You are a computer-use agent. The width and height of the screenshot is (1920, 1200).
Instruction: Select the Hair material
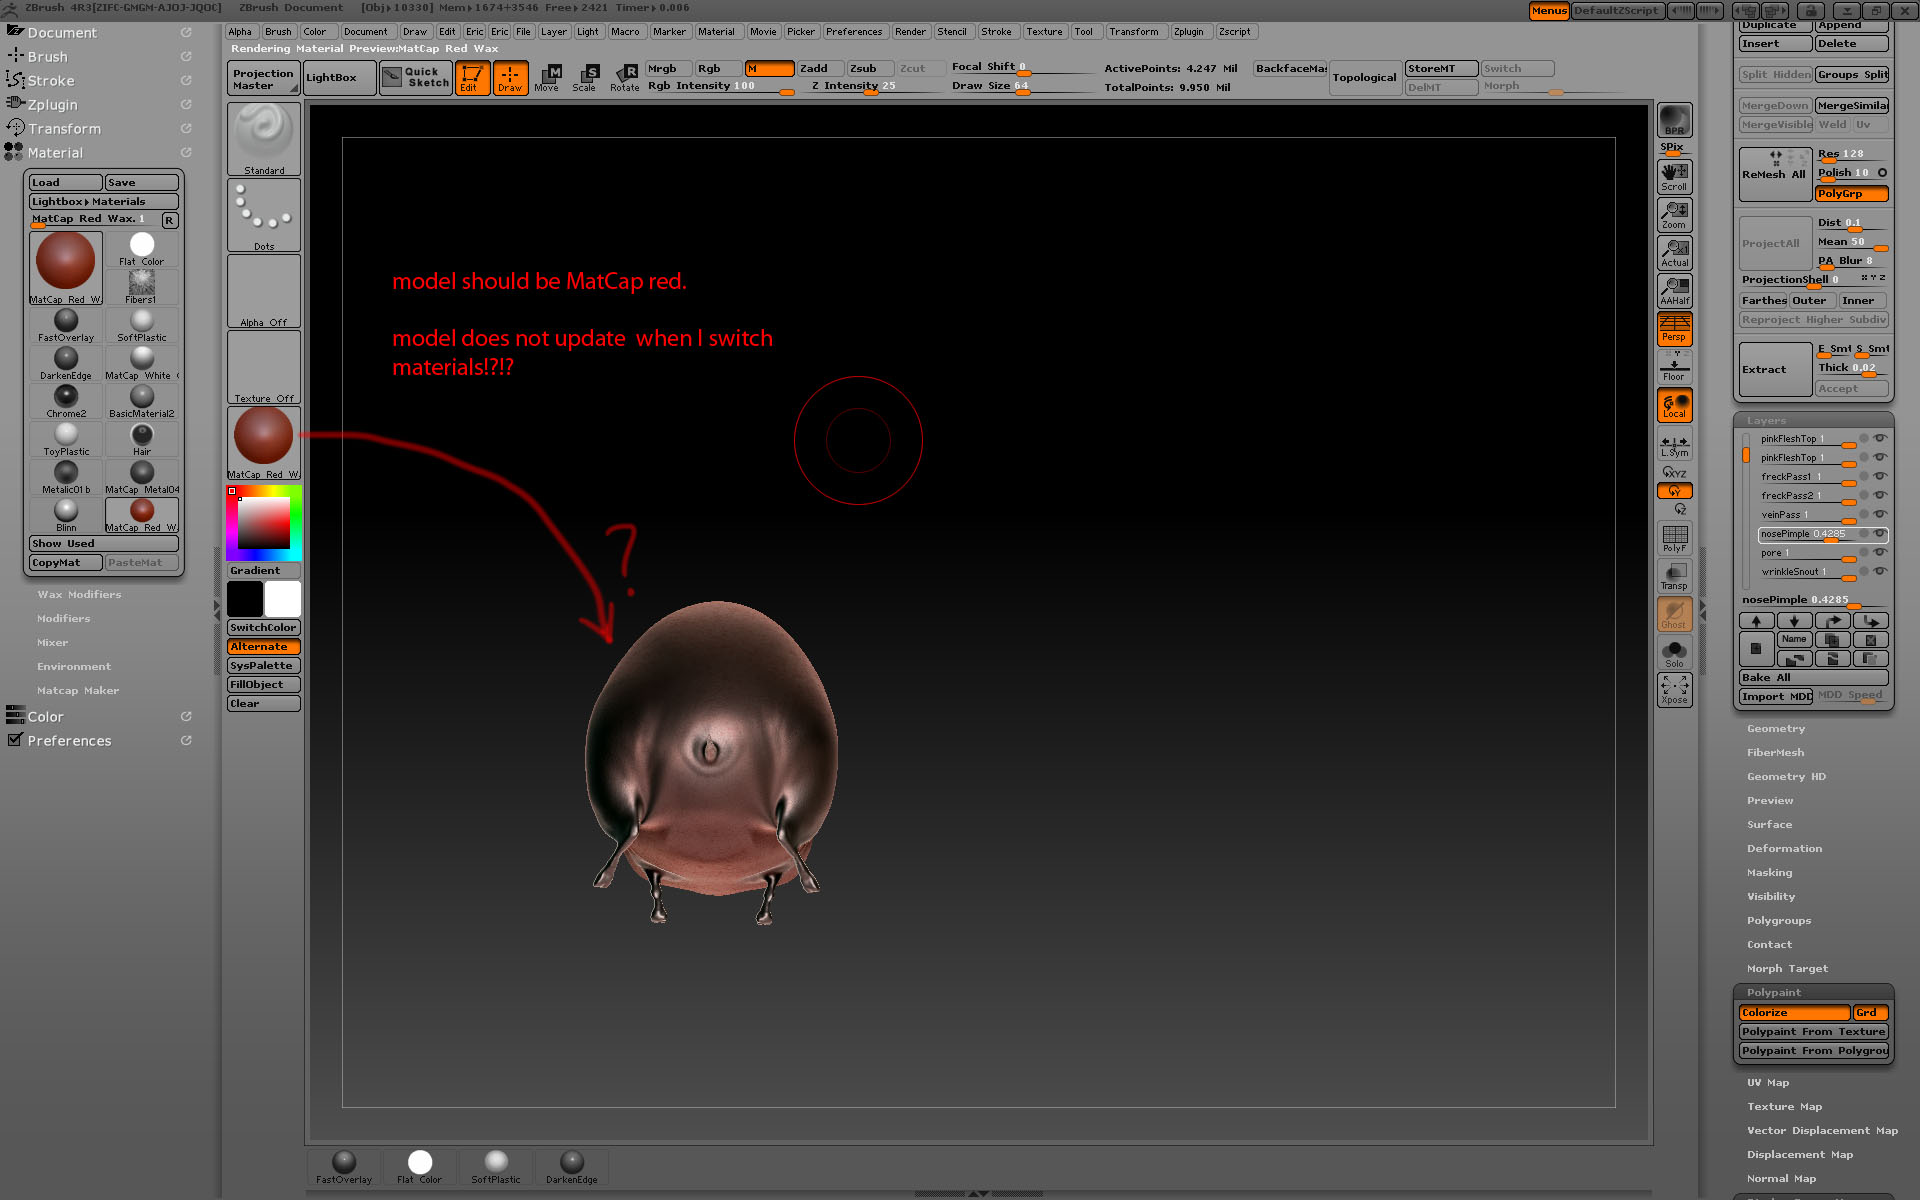[142, 439]
